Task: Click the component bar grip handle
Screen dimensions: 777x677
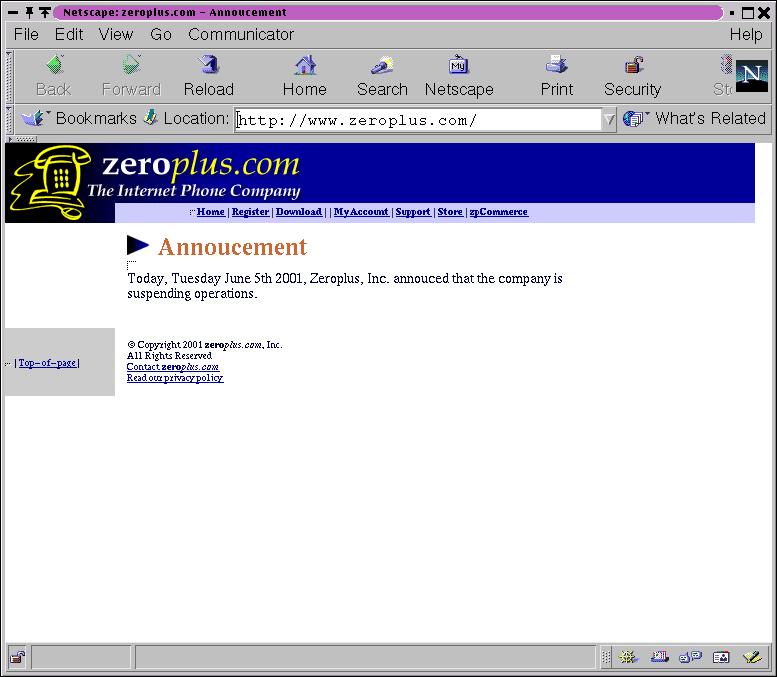Action: (x=606, y=657)
